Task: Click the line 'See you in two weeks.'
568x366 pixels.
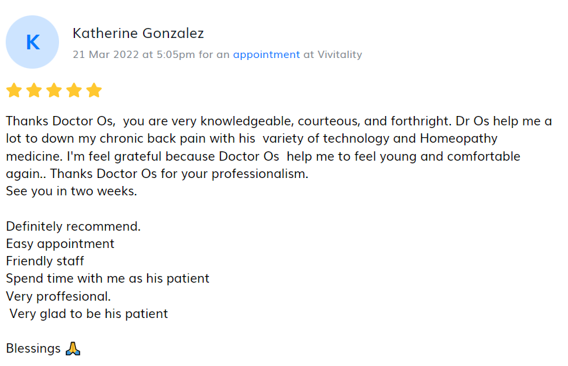Action: coord(71,191)
